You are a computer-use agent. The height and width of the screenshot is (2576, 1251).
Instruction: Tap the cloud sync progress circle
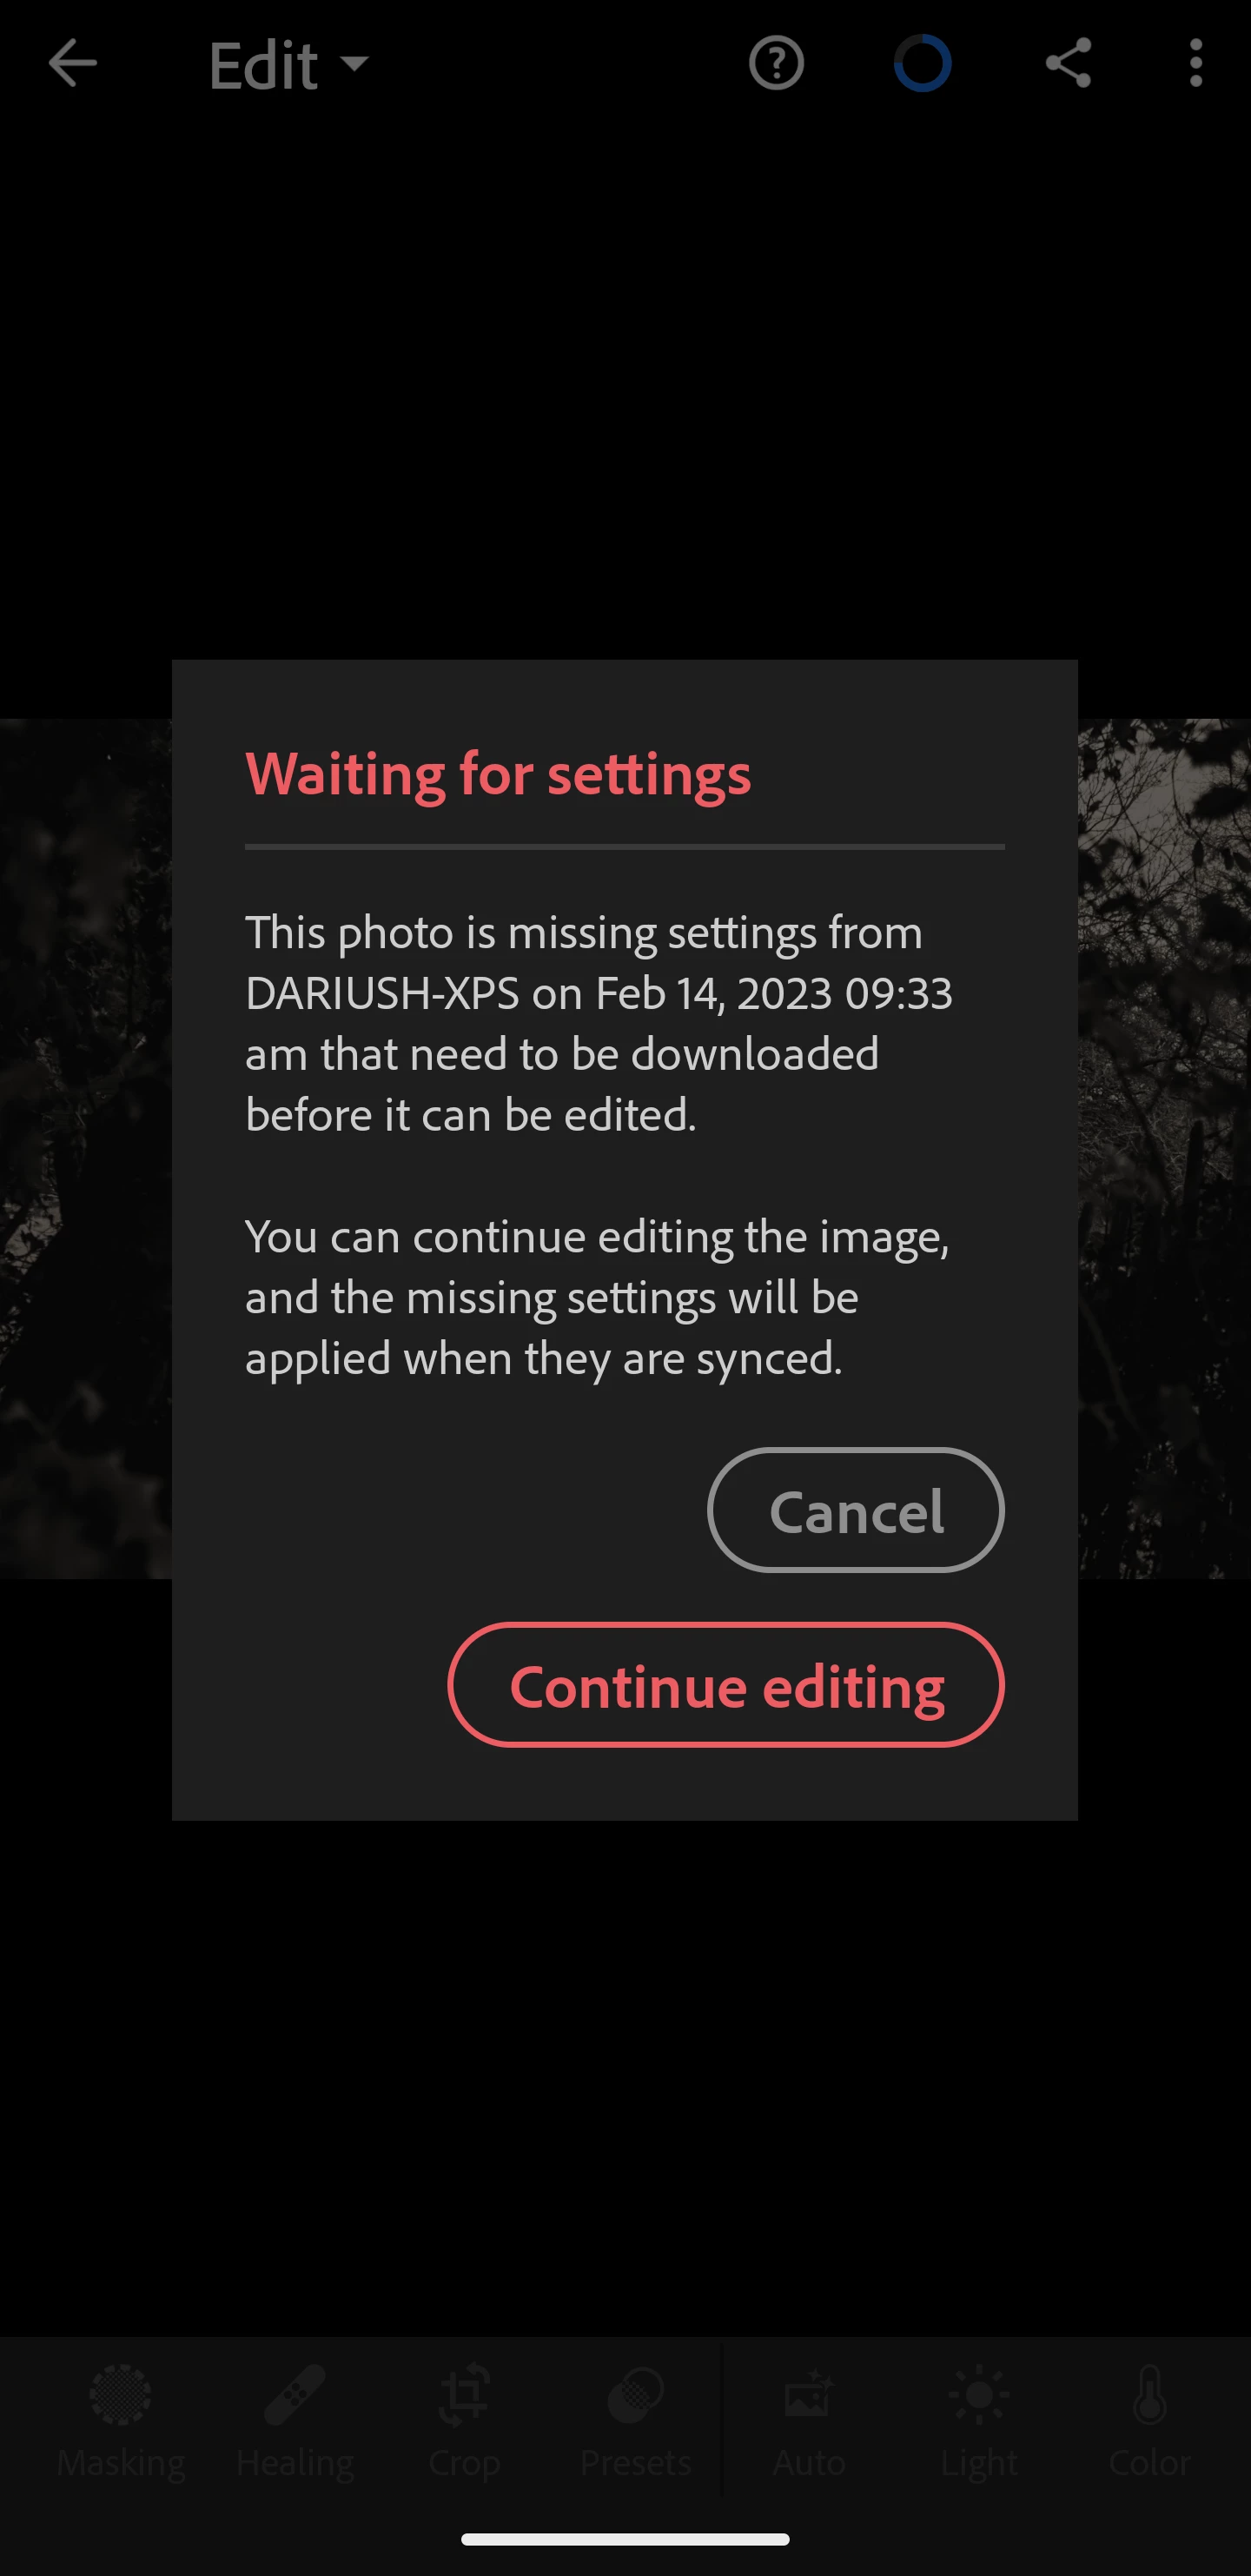tap(922, 64)
